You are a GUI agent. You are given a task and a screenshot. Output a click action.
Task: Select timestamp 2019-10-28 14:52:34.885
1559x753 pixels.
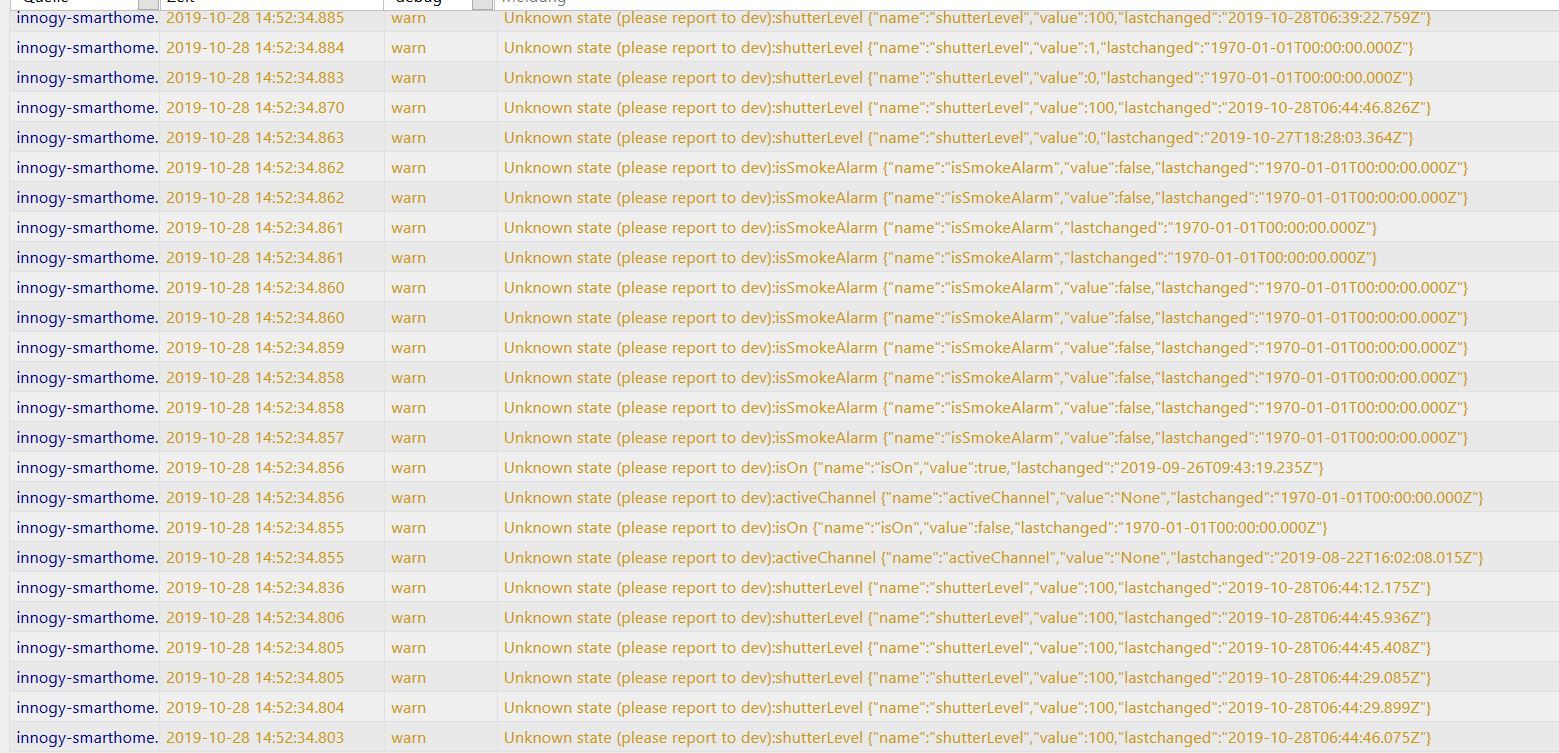[x=255, y=18]
